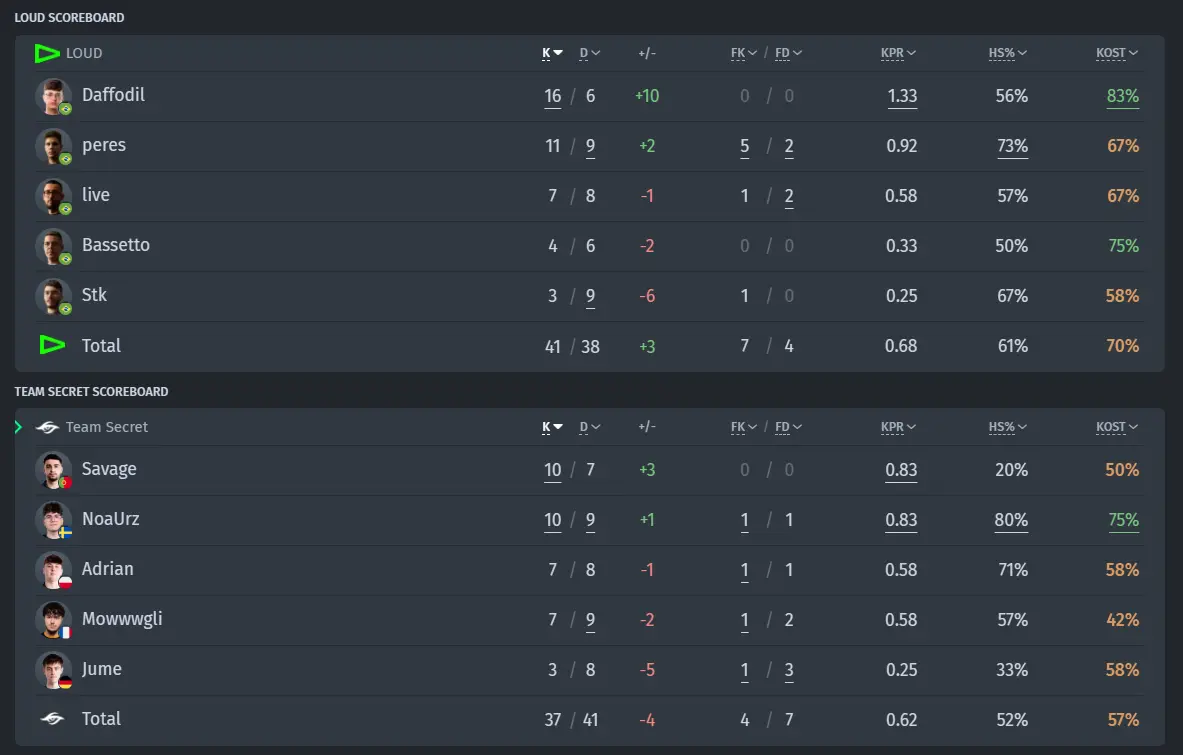Sort LOUD table by K column
The height and width of the screenshot is (755, 1183).
552,54
